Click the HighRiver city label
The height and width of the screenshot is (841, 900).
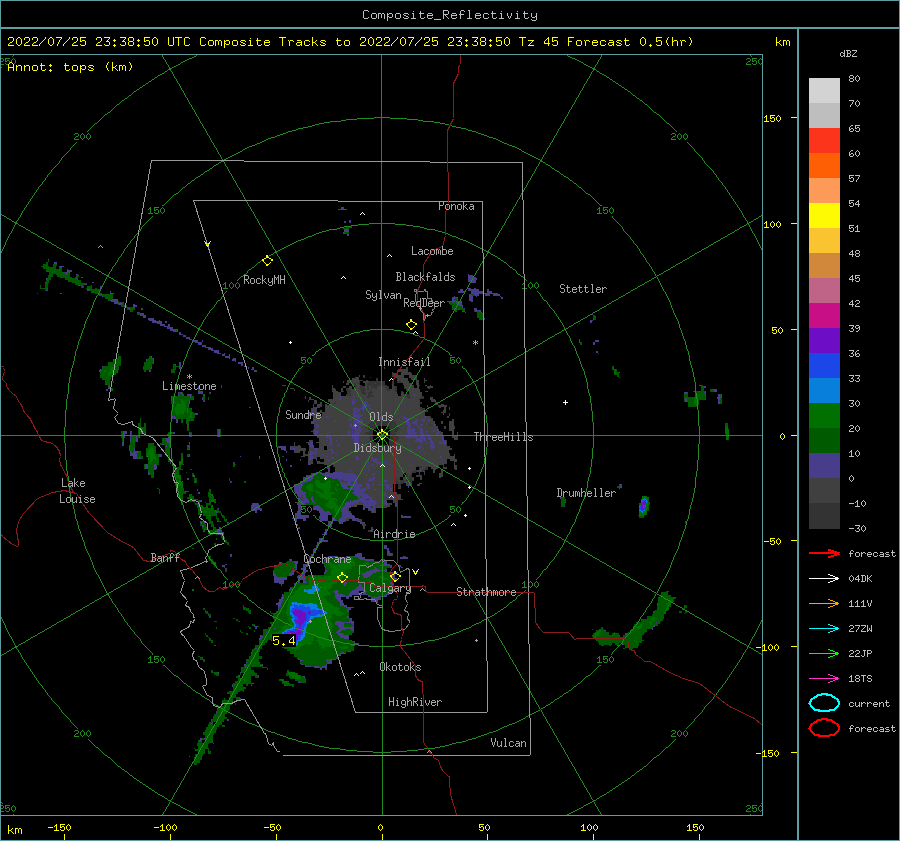click(x=415, y=702)
